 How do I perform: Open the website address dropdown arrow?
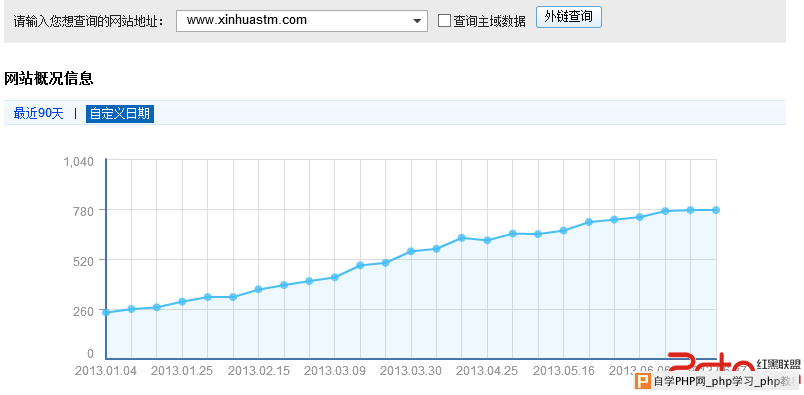pyautogui.click(x=416, y=21)
